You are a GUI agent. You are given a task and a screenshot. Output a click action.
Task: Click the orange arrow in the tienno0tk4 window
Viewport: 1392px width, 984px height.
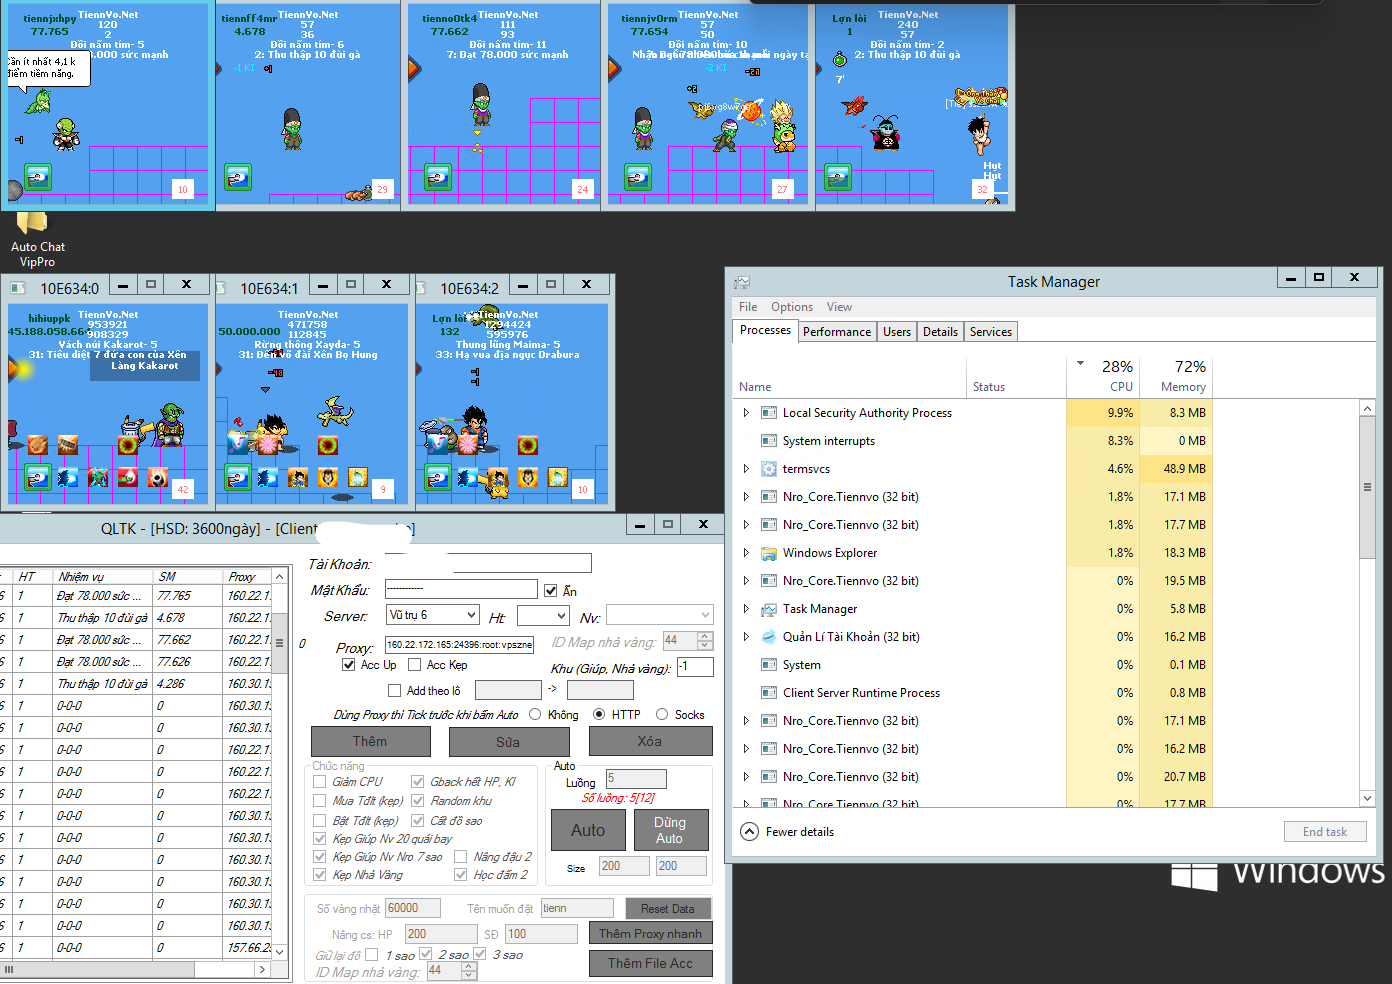coord(414,69)
